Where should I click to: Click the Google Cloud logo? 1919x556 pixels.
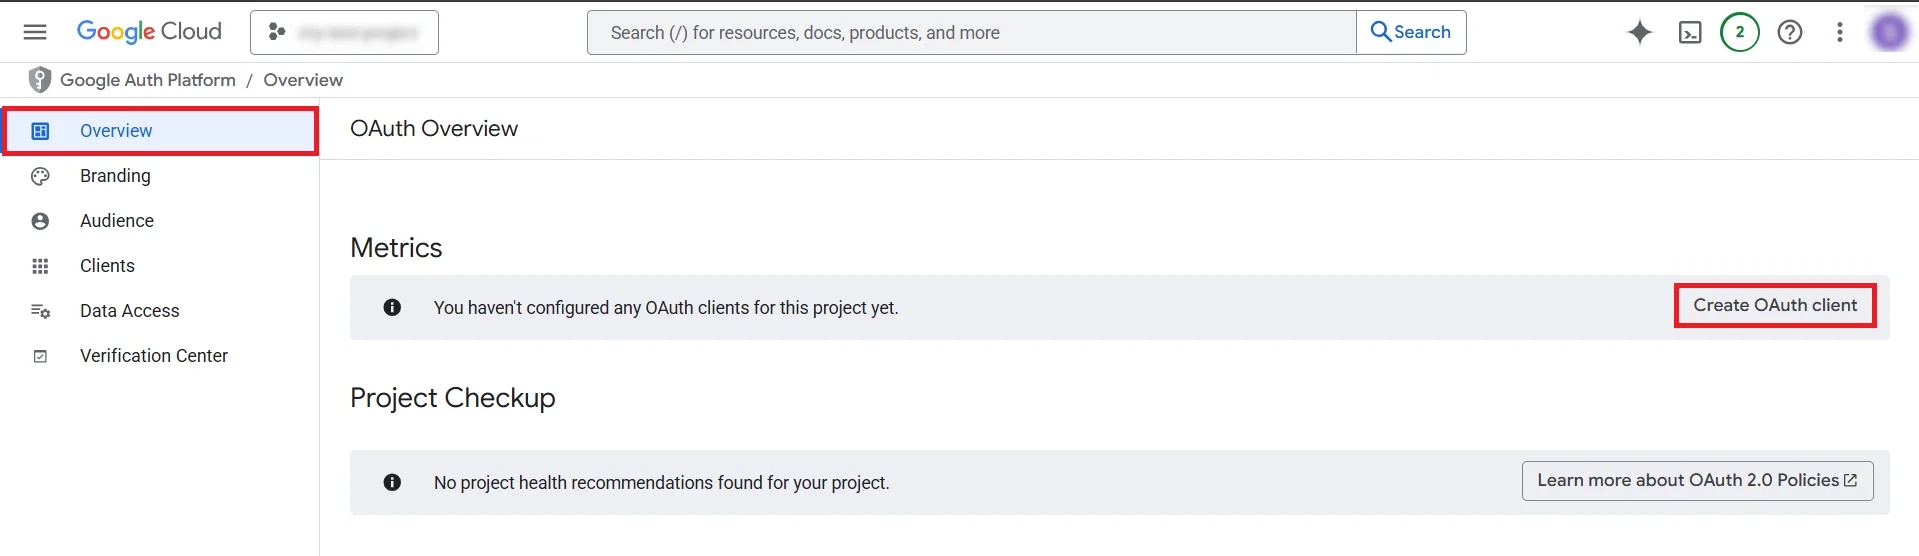[149, 32]
